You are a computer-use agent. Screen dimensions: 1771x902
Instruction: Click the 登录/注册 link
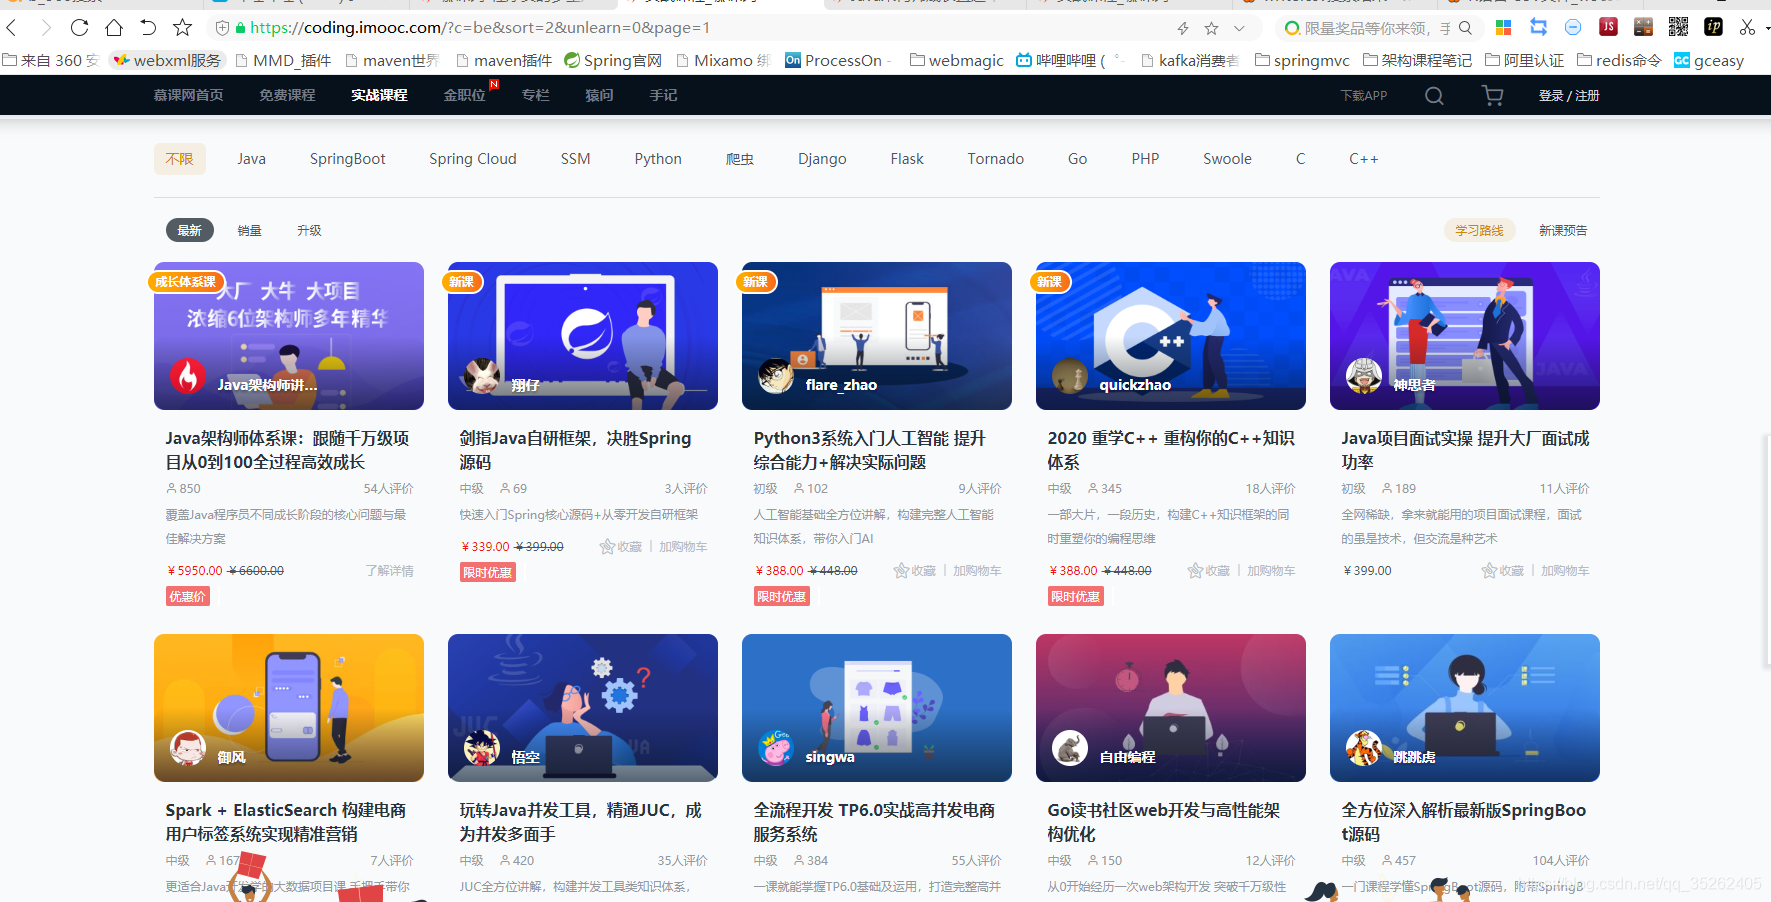1568,95
